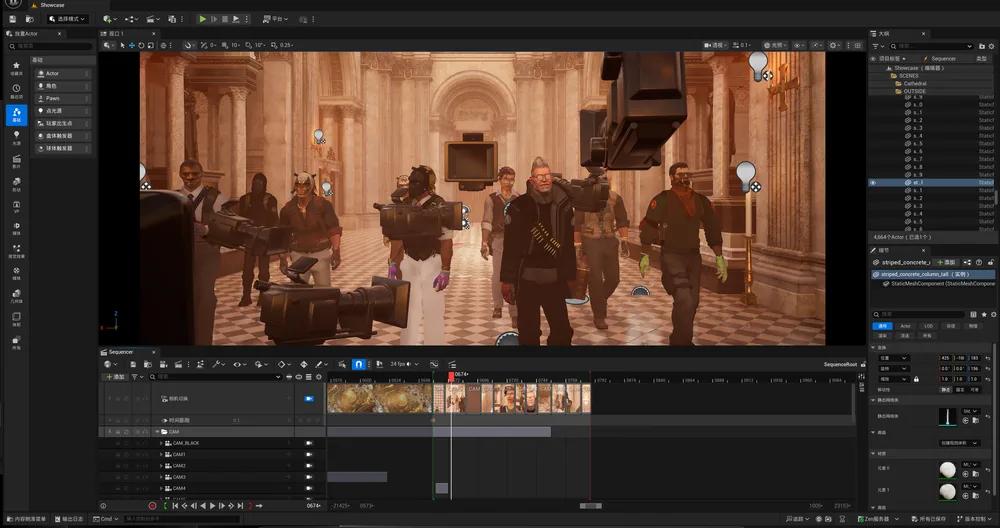Image resolution: width=1000 pixels, height=528 pixels.
Task: Expand the CAM_BLACK track
Action: (x=161, y=443)
